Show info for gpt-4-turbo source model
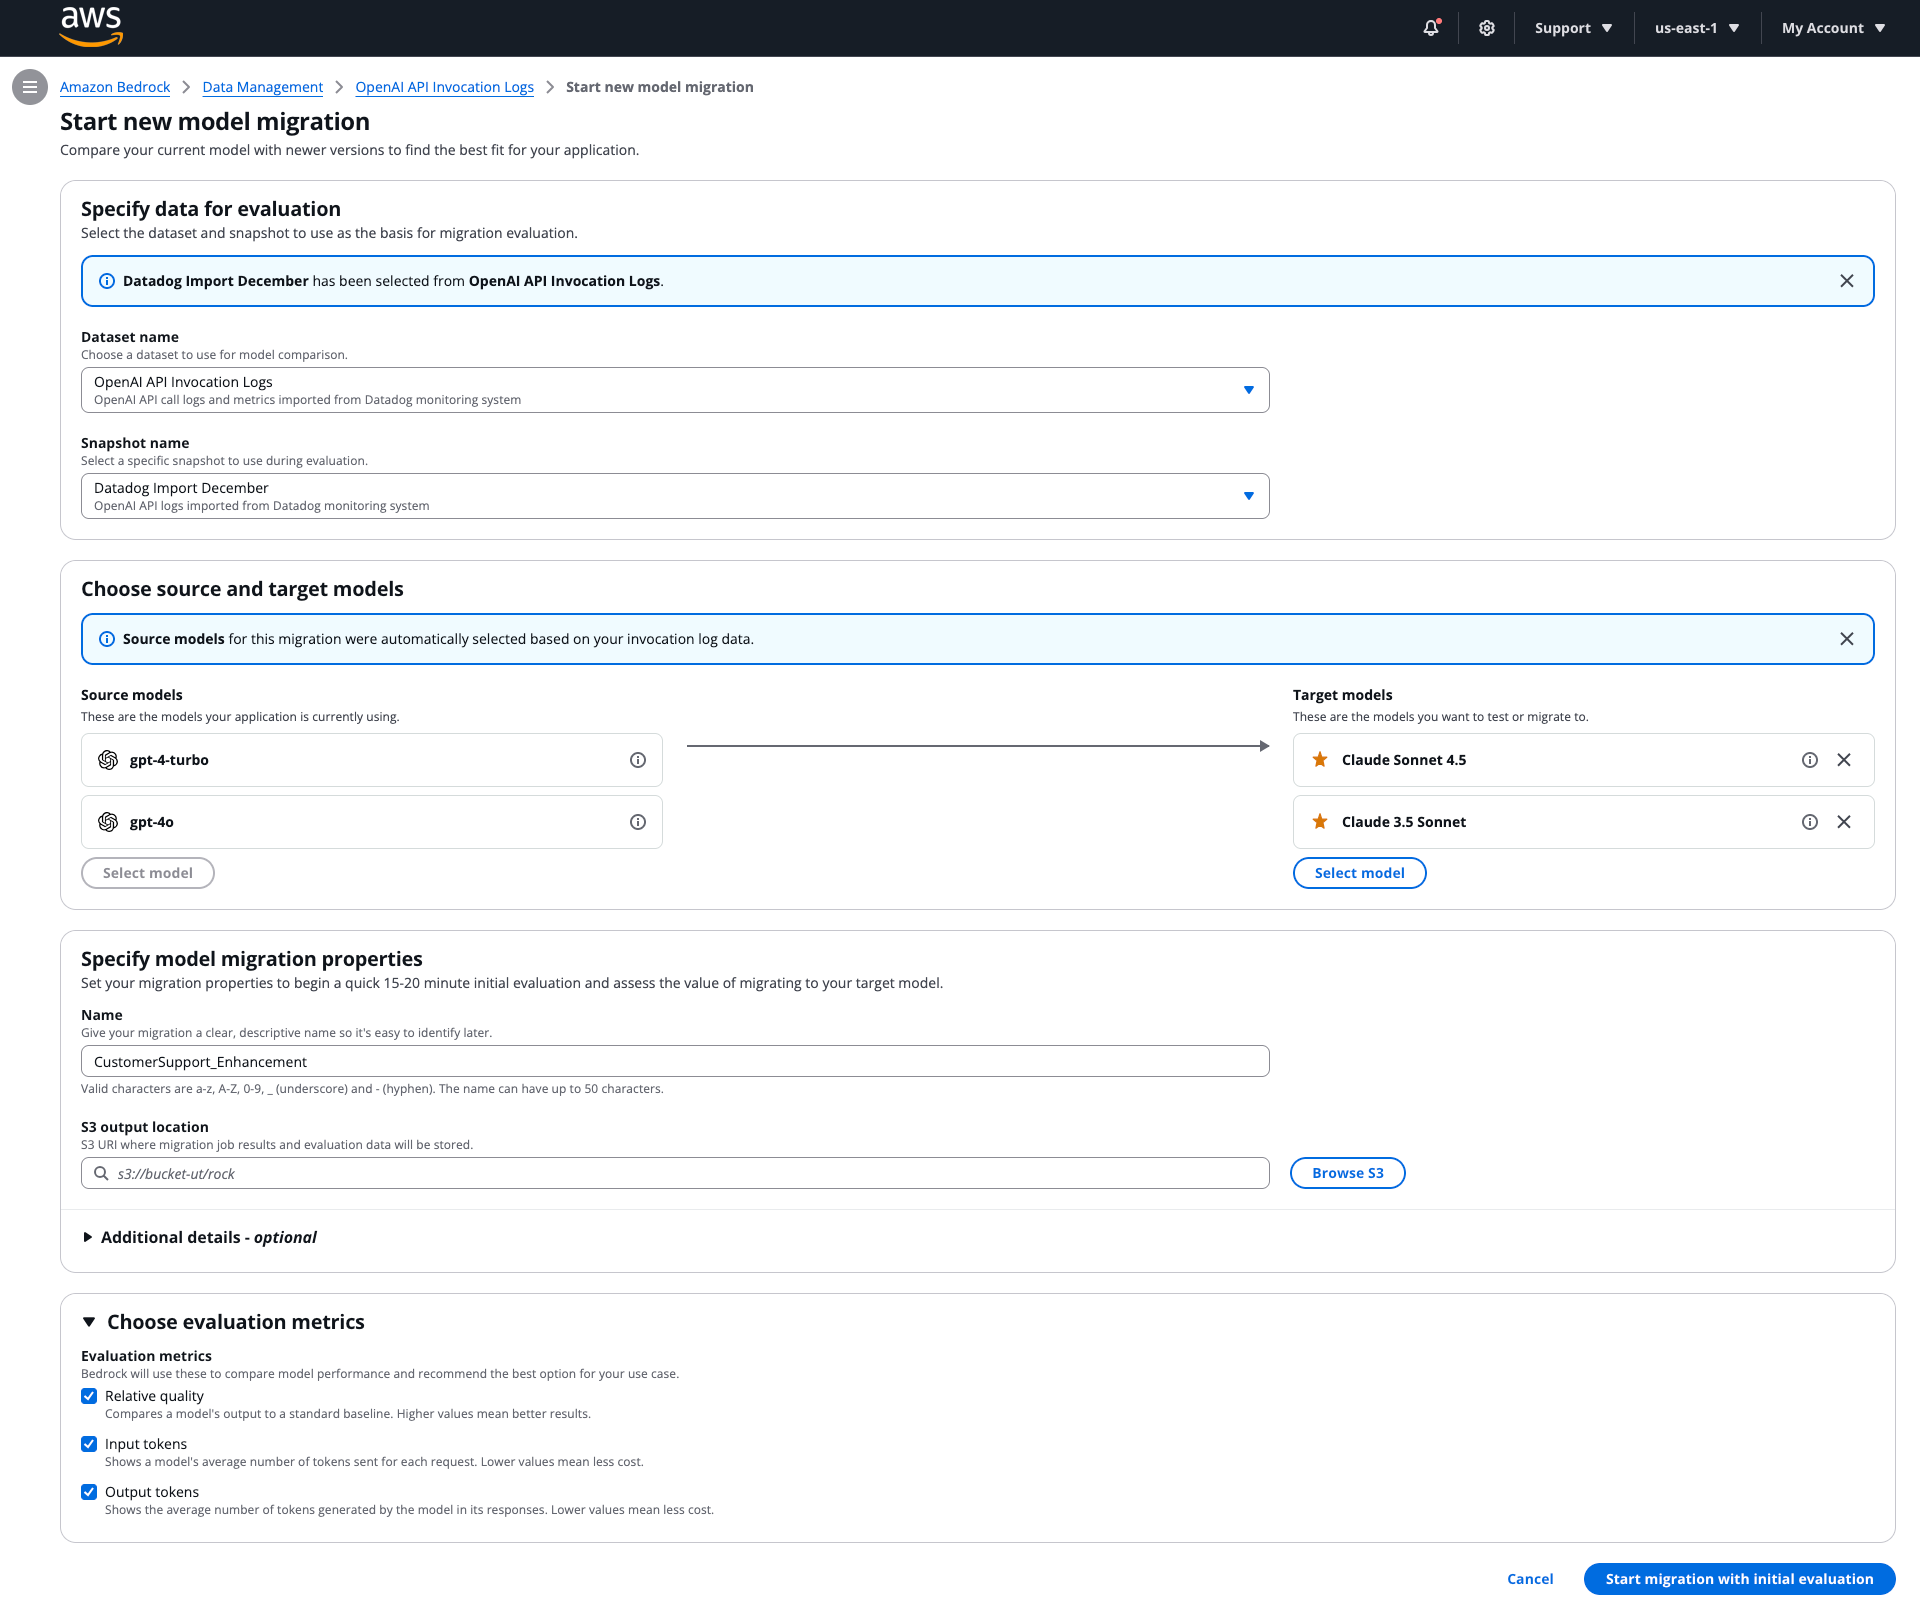The height and width of the screenshot is (1600, 1920). point(638,760)
